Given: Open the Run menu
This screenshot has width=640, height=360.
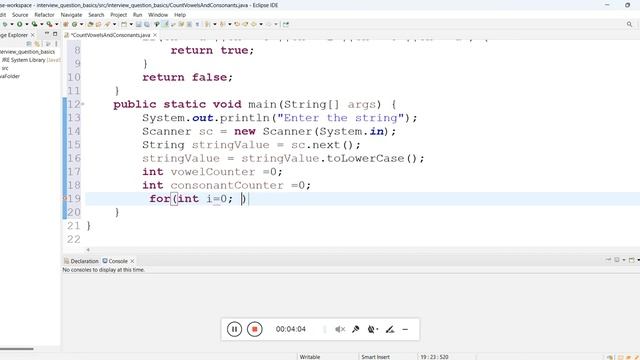Looking at the screenshot, I should tap(138, 15).
